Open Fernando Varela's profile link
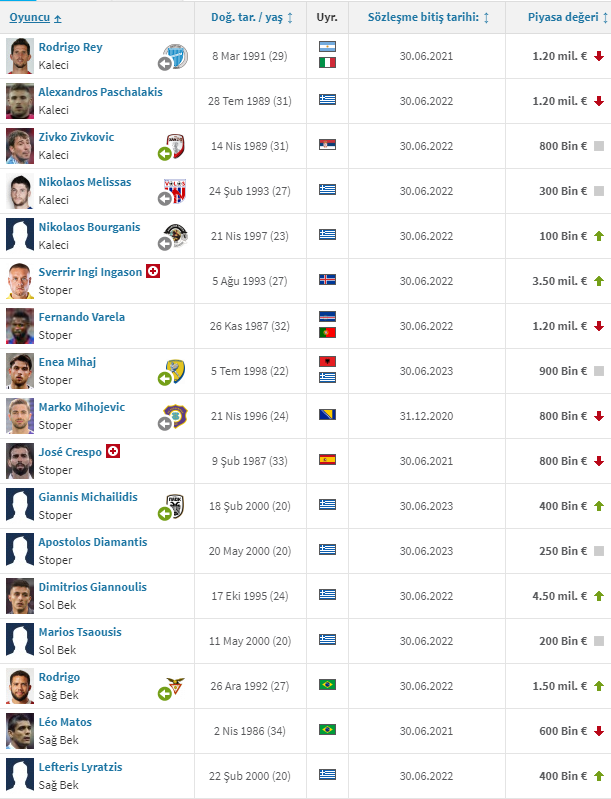The width and height of the screenshot is (611, 799). [x=82, y=316]
